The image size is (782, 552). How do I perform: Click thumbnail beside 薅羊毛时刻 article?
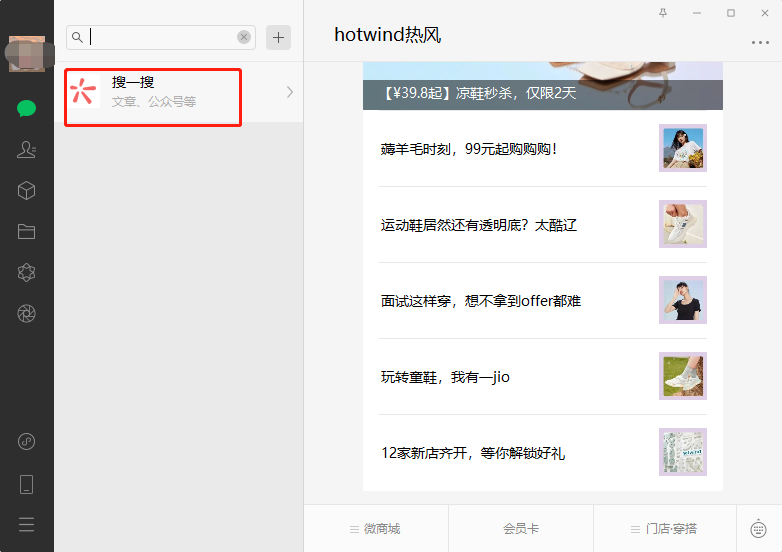click(x=683, y=148)
